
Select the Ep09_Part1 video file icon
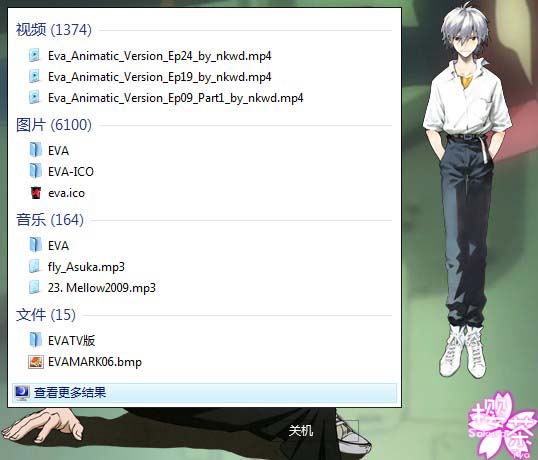coord(35,97)
